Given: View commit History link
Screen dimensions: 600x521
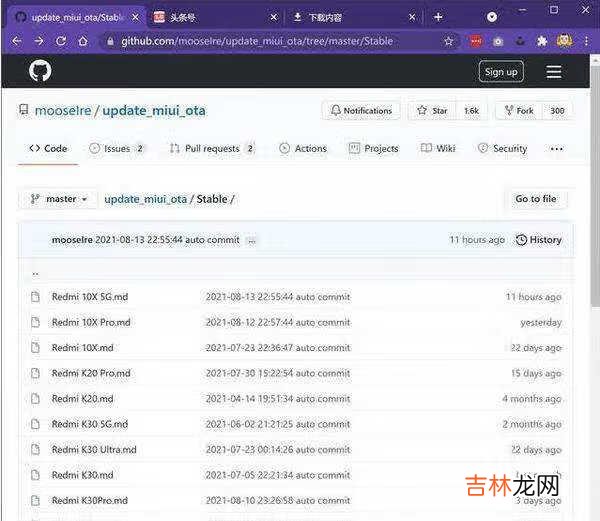Looking at the screenshot, I should pos(538,240).
